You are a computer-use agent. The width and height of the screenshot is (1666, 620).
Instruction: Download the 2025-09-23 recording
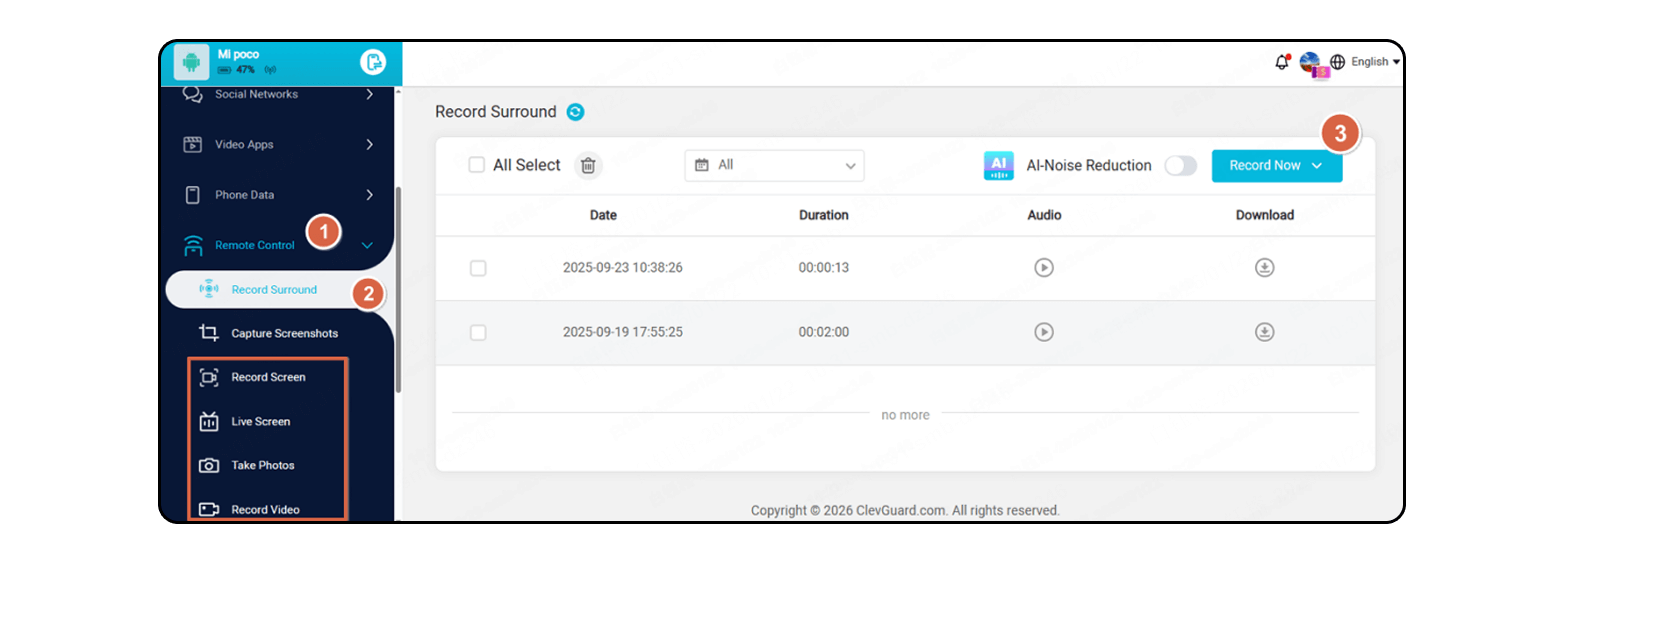click(x=1264, y=268)
